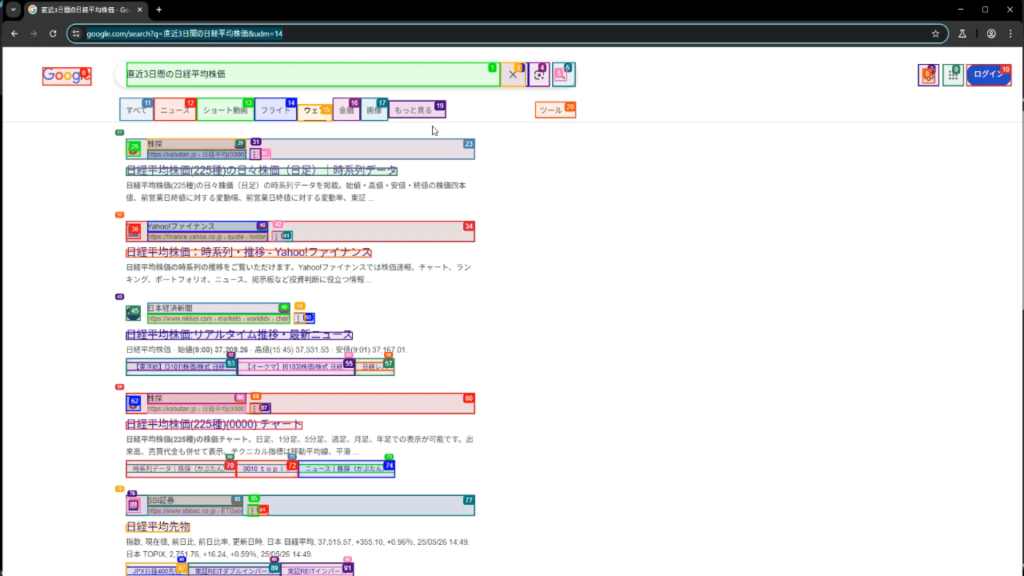Open the Google apps grid icon
1024x576 pixels.
coord(953,75)
